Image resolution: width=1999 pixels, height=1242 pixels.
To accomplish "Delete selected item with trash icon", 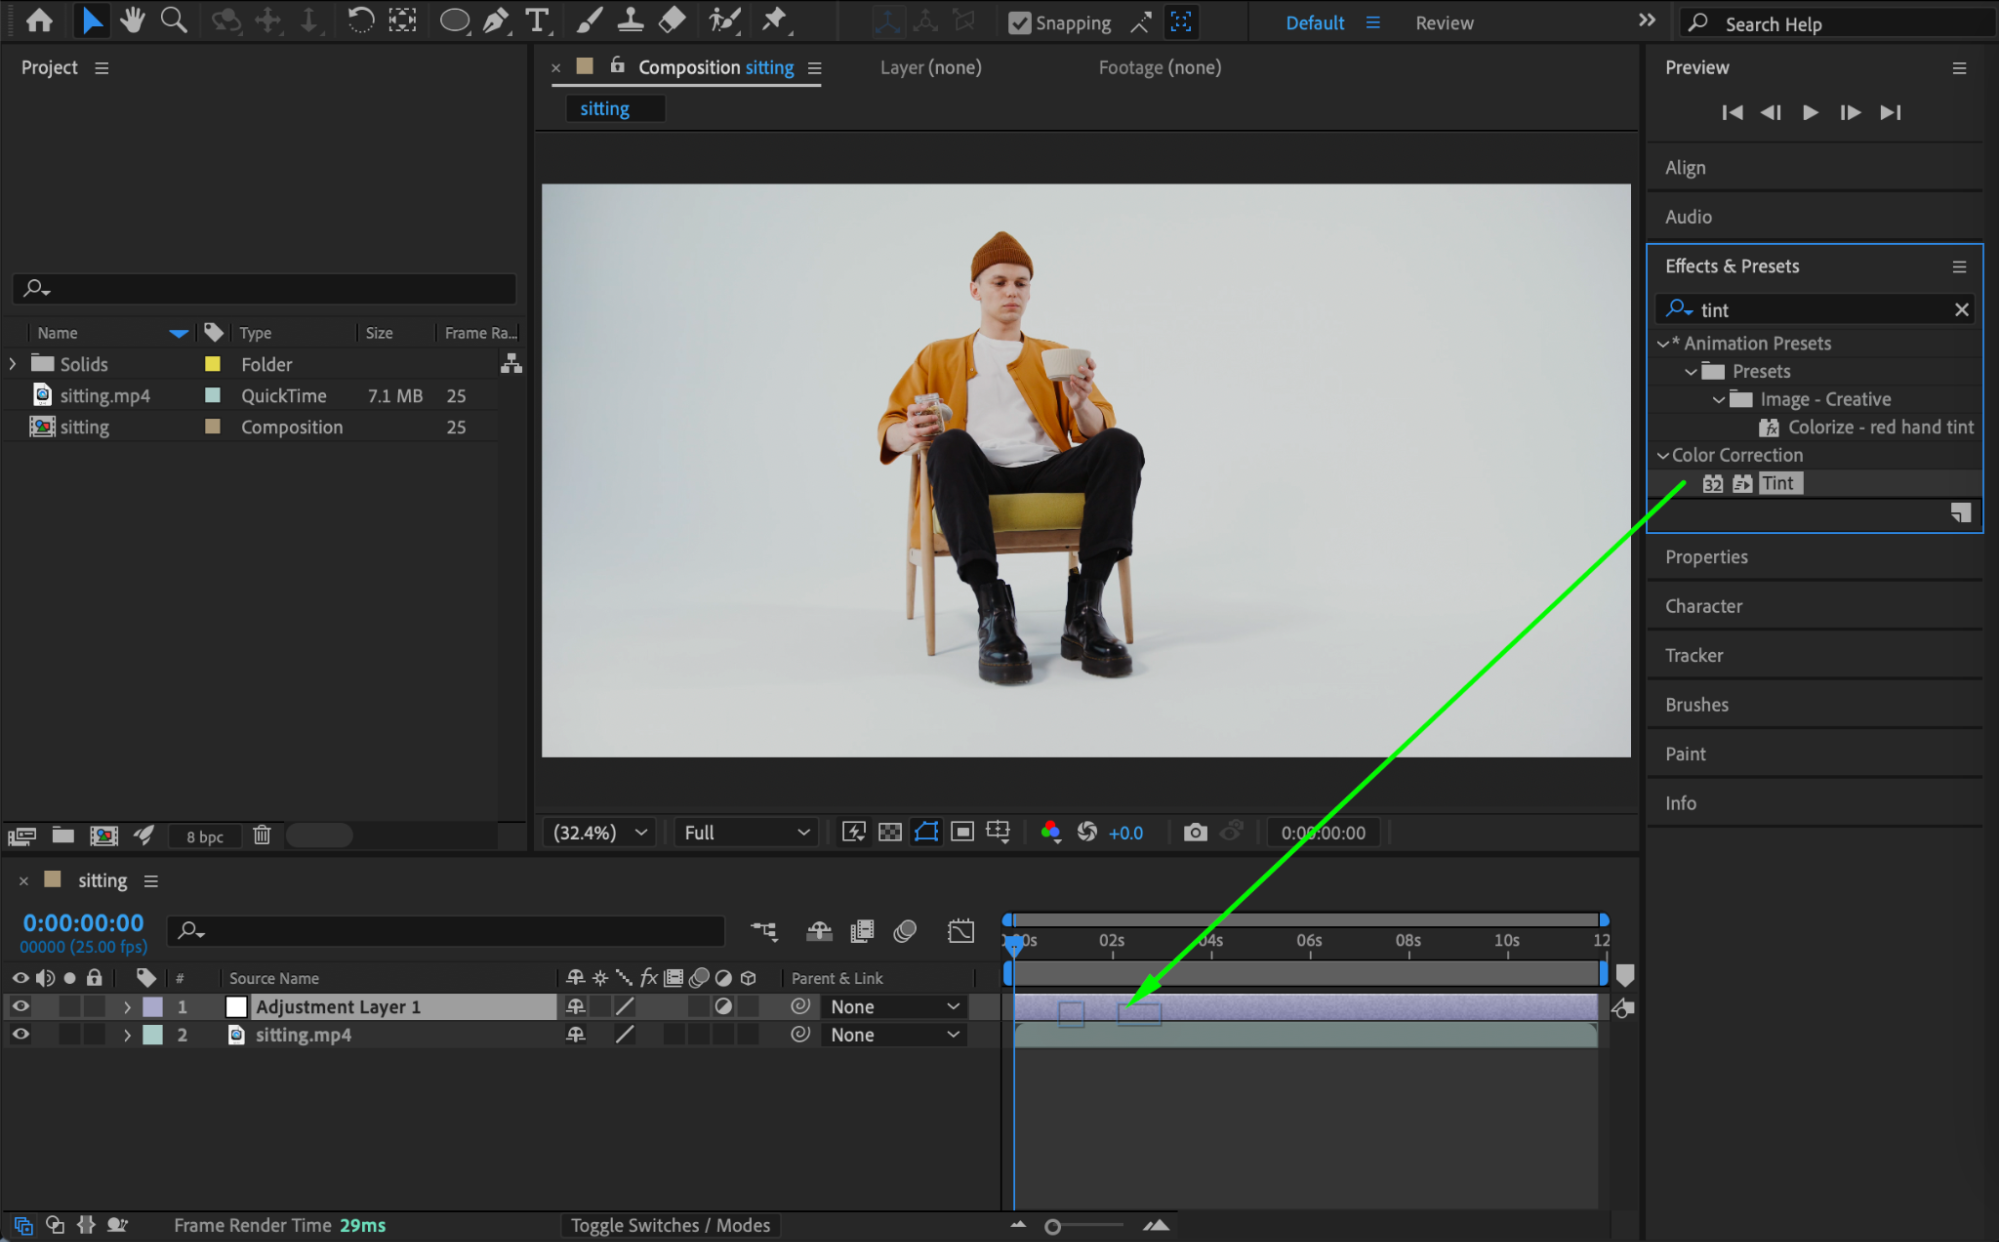I will click(x=262, y=835).
